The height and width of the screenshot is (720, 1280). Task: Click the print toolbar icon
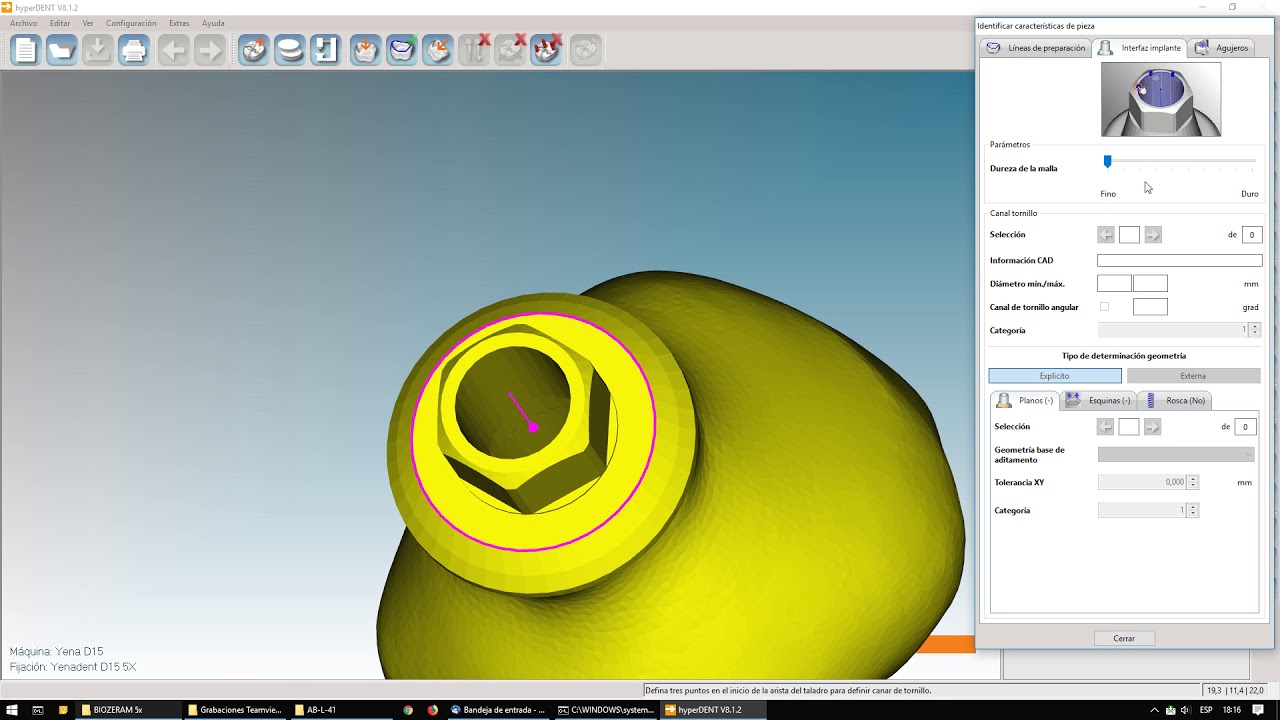click(x=133, y=50)
